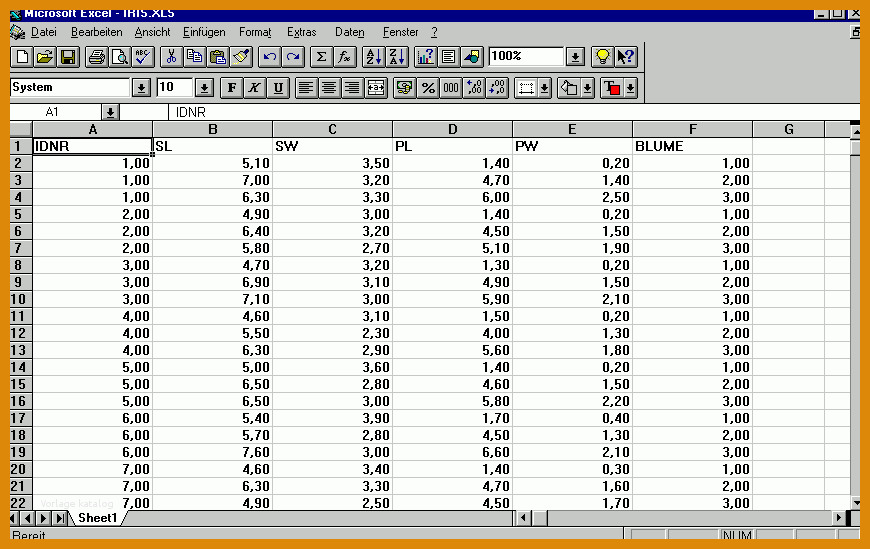
Task: Insert AutoSum with the sigma icon
Action: point(321,57)
